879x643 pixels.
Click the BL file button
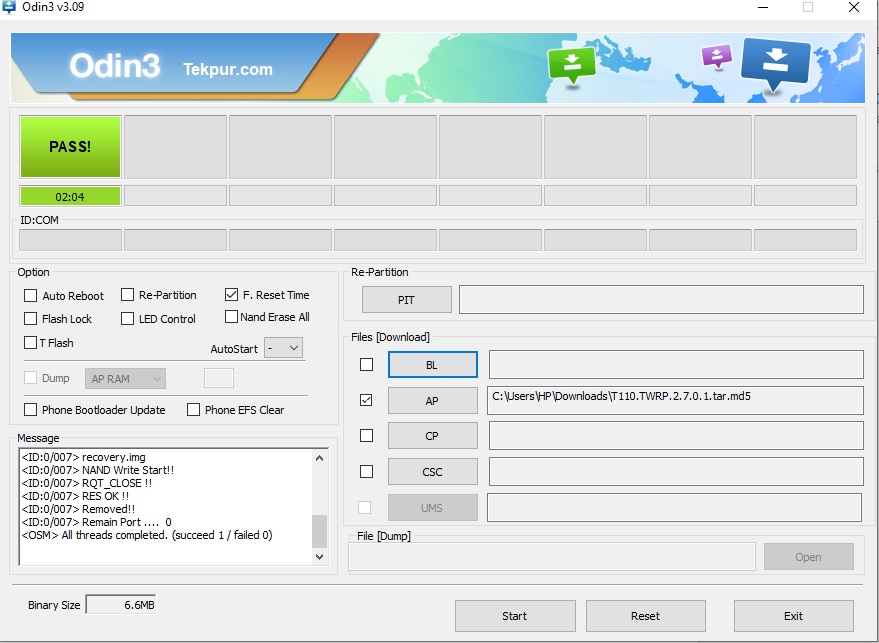coord(432,365)
